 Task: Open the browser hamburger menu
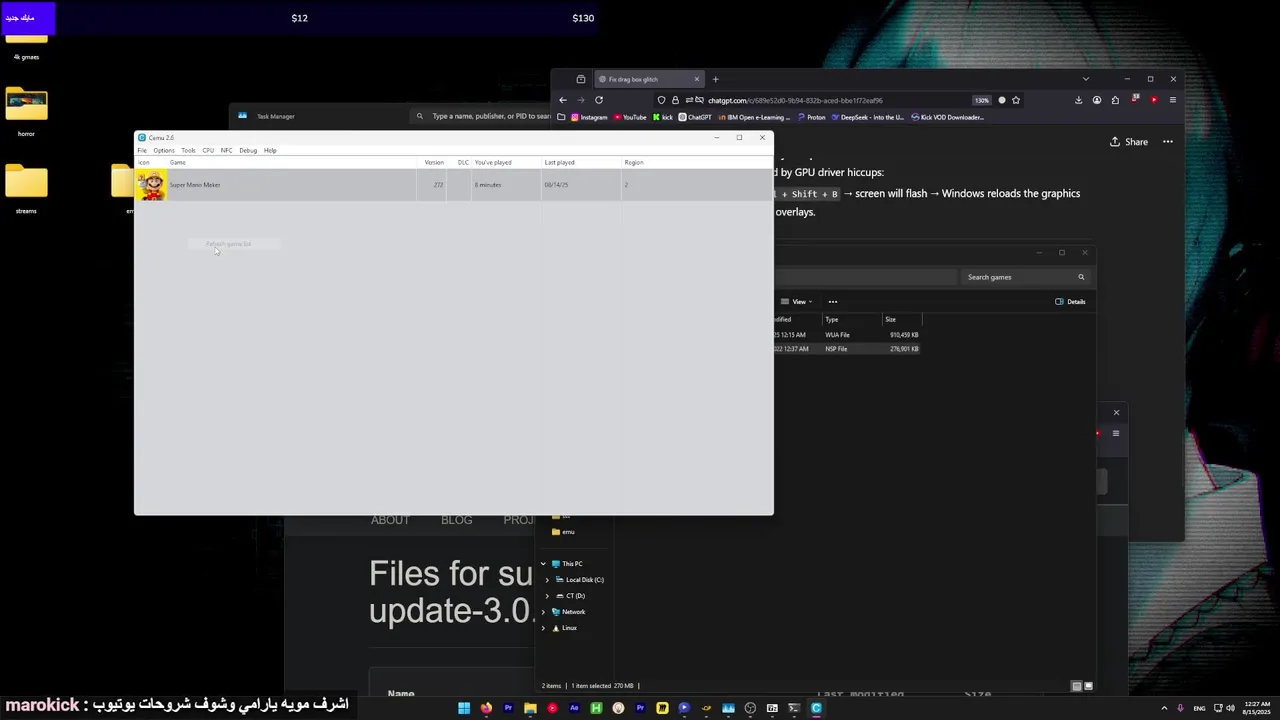[1173, 100]
